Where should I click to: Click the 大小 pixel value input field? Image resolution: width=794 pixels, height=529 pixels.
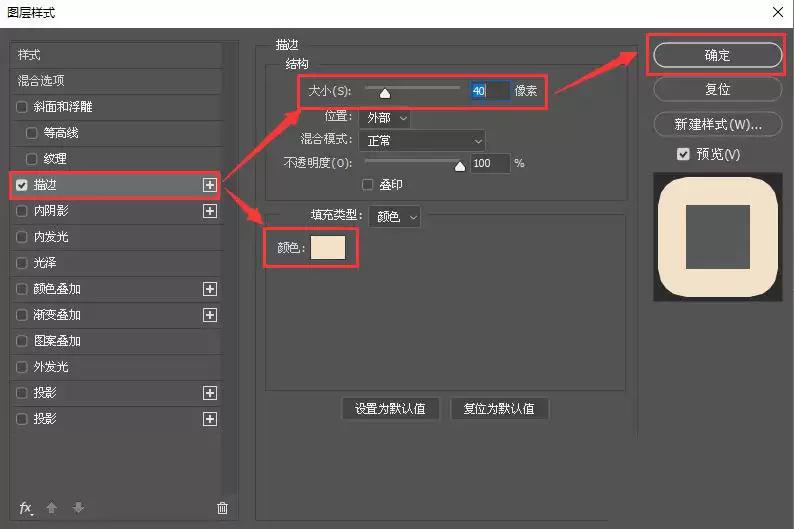(490, 91)
